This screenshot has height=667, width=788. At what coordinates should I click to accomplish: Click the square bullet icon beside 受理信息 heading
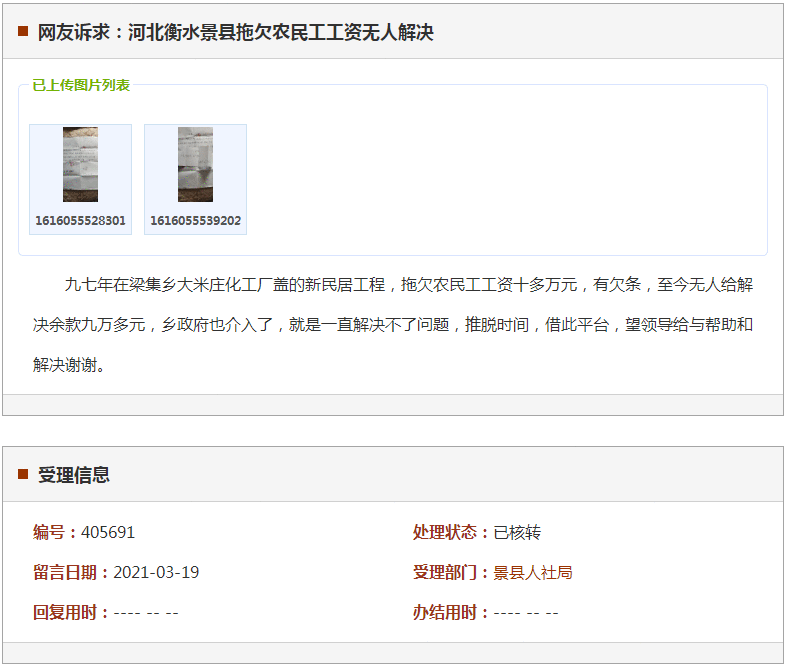[x=23, y=474]
